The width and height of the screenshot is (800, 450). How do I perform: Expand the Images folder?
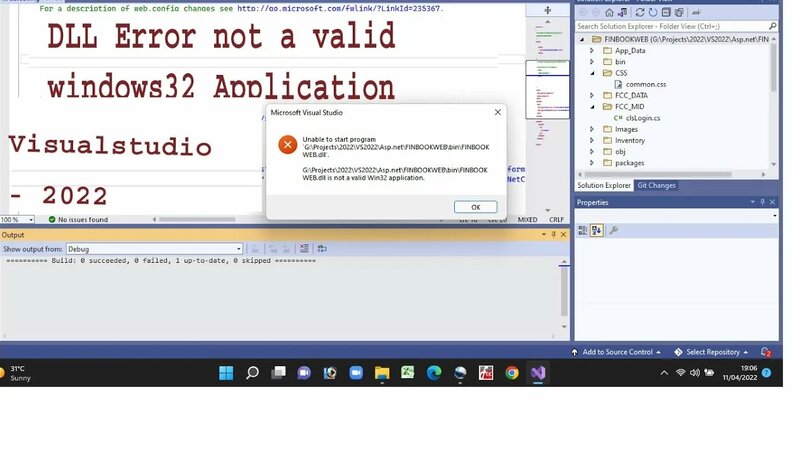(x=592, y=129)
